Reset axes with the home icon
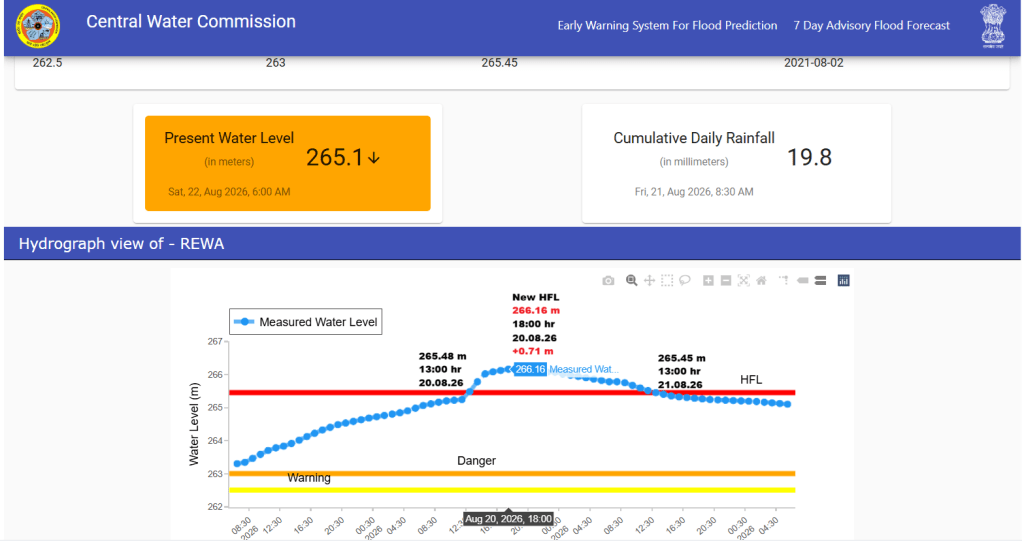The height and width of the screenshot is (551, 1022). tap(761, 280)
